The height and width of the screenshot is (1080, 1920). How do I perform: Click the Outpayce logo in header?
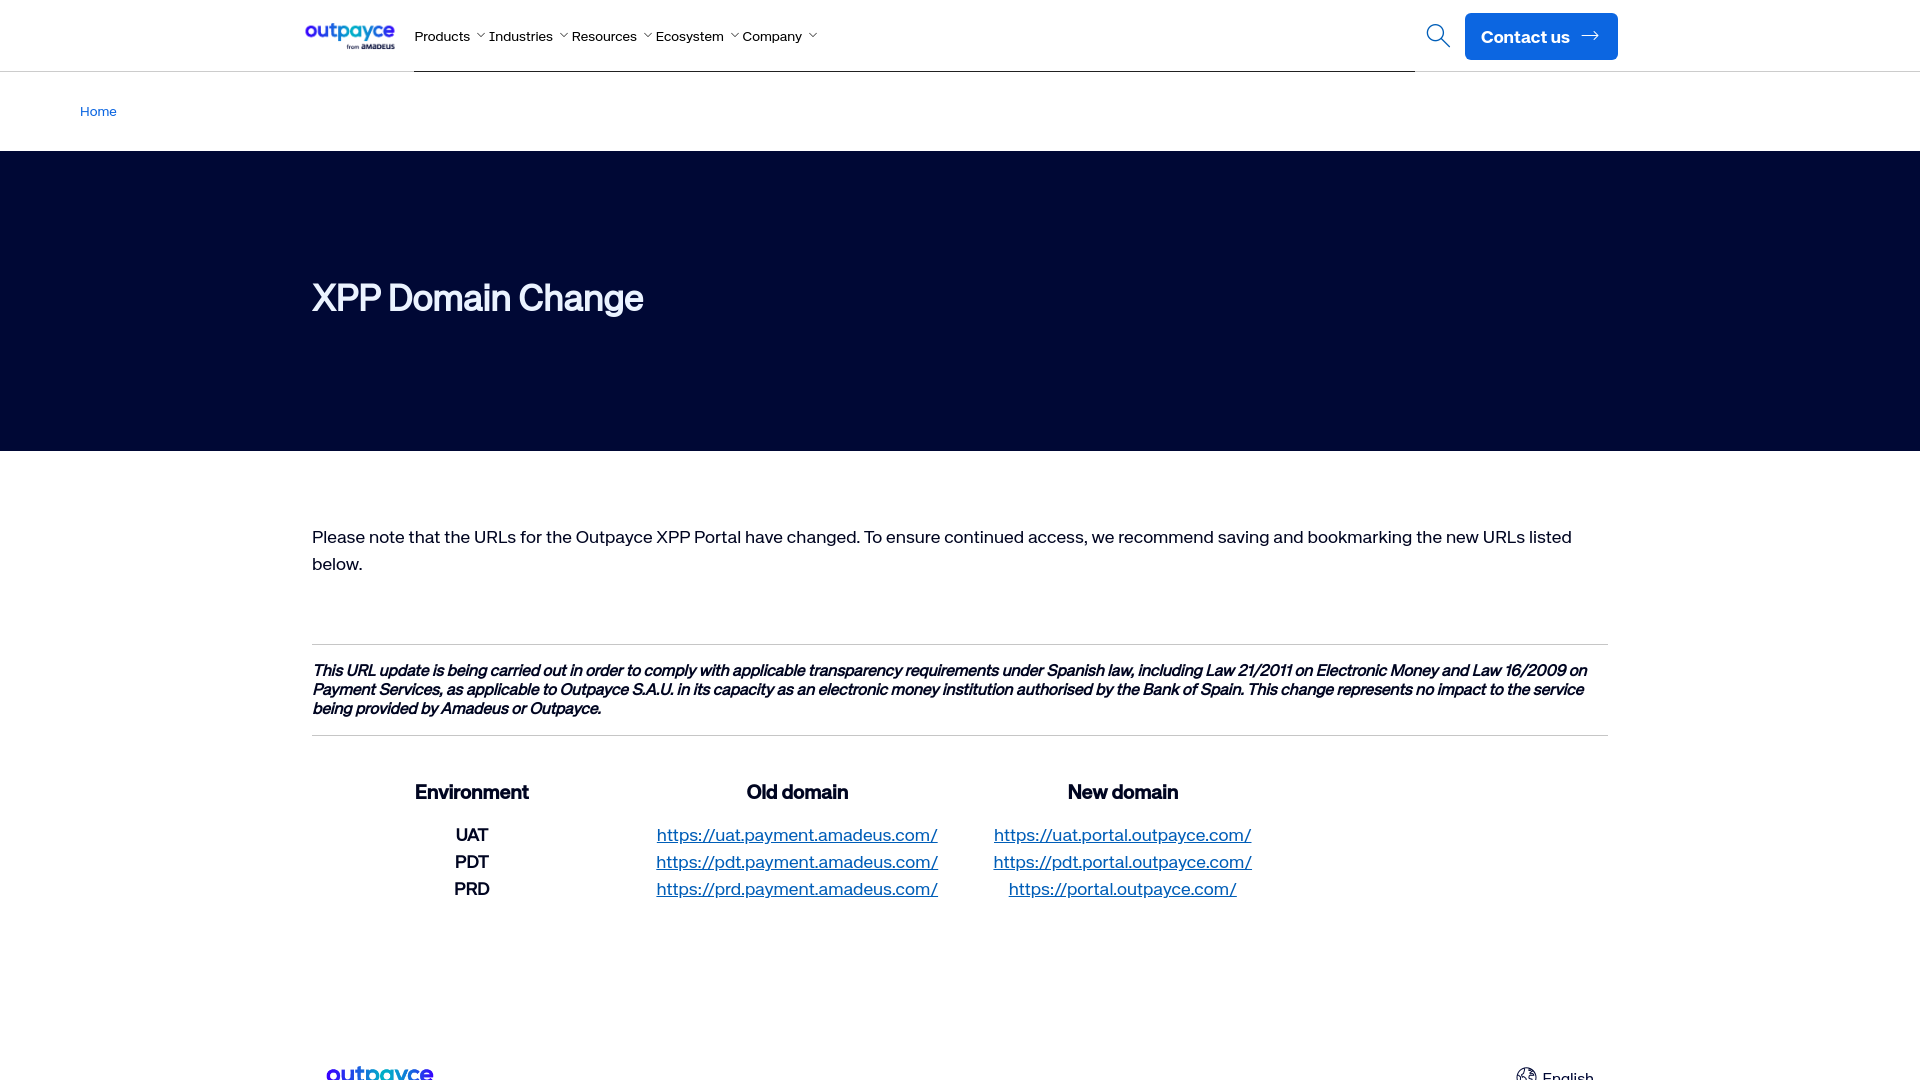[x=350, y=36]
